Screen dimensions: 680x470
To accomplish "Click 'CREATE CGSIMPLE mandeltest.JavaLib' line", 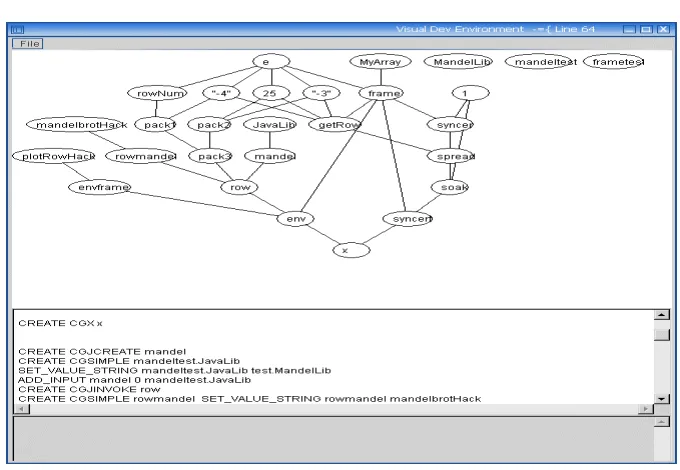I will coord(129,361).
